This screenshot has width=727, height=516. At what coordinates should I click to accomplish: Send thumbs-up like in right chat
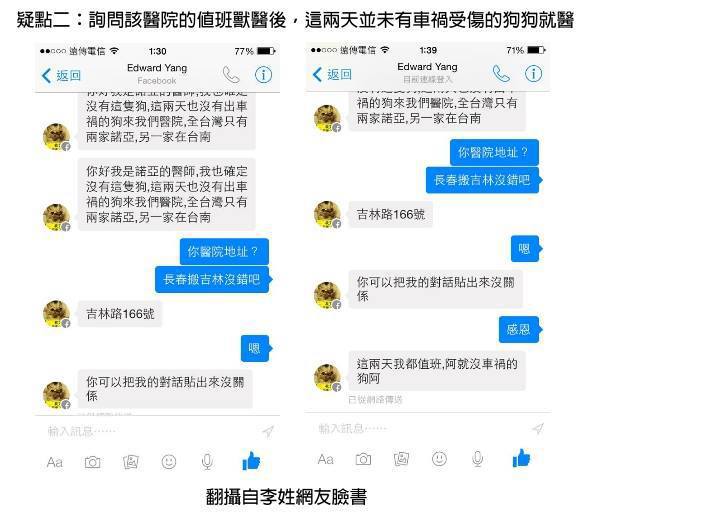click(x=522, y=458)
